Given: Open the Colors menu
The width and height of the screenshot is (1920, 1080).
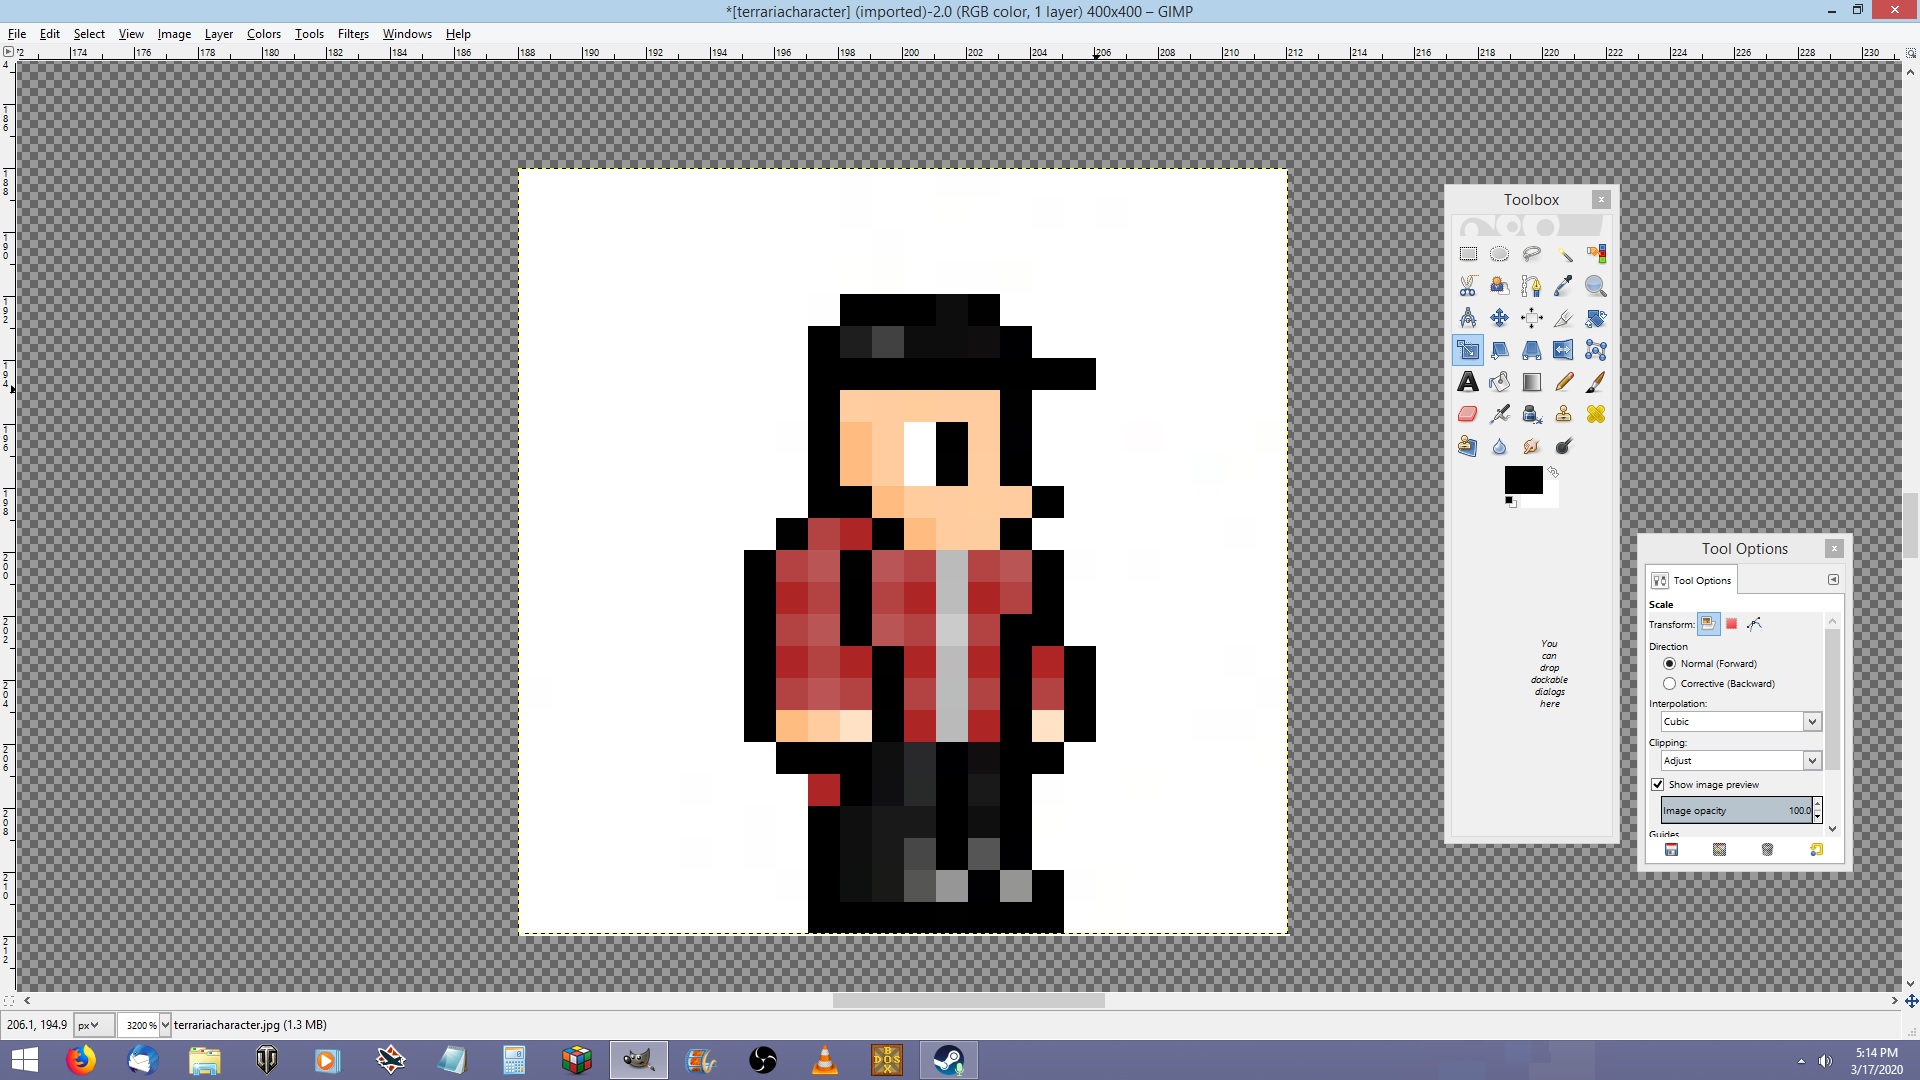Looking at the screenshot, I should pos(264,34).
